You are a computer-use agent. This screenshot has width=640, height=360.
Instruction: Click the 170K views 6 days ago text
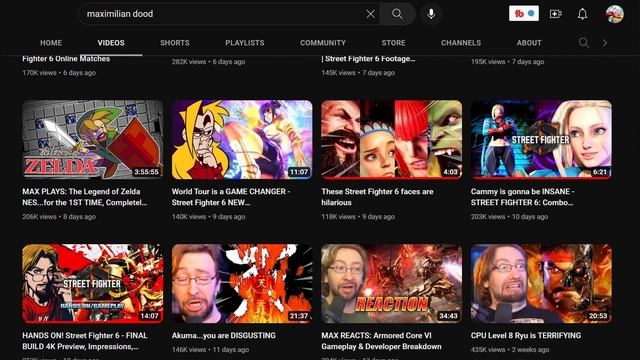coord(59,73)
